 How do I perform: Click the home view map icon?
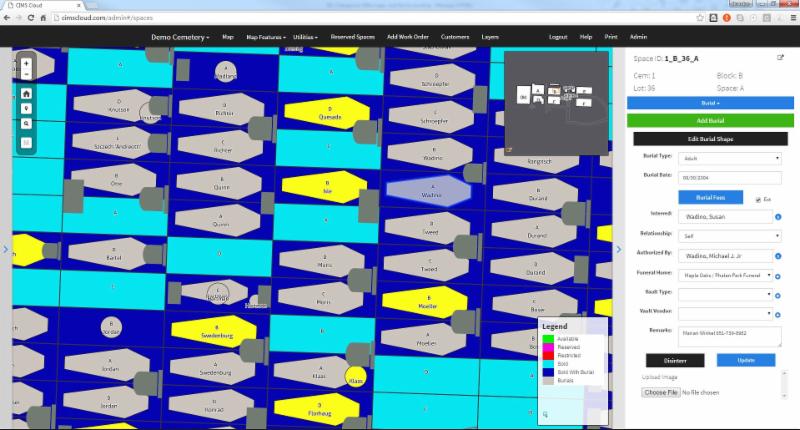coord(26,94)
